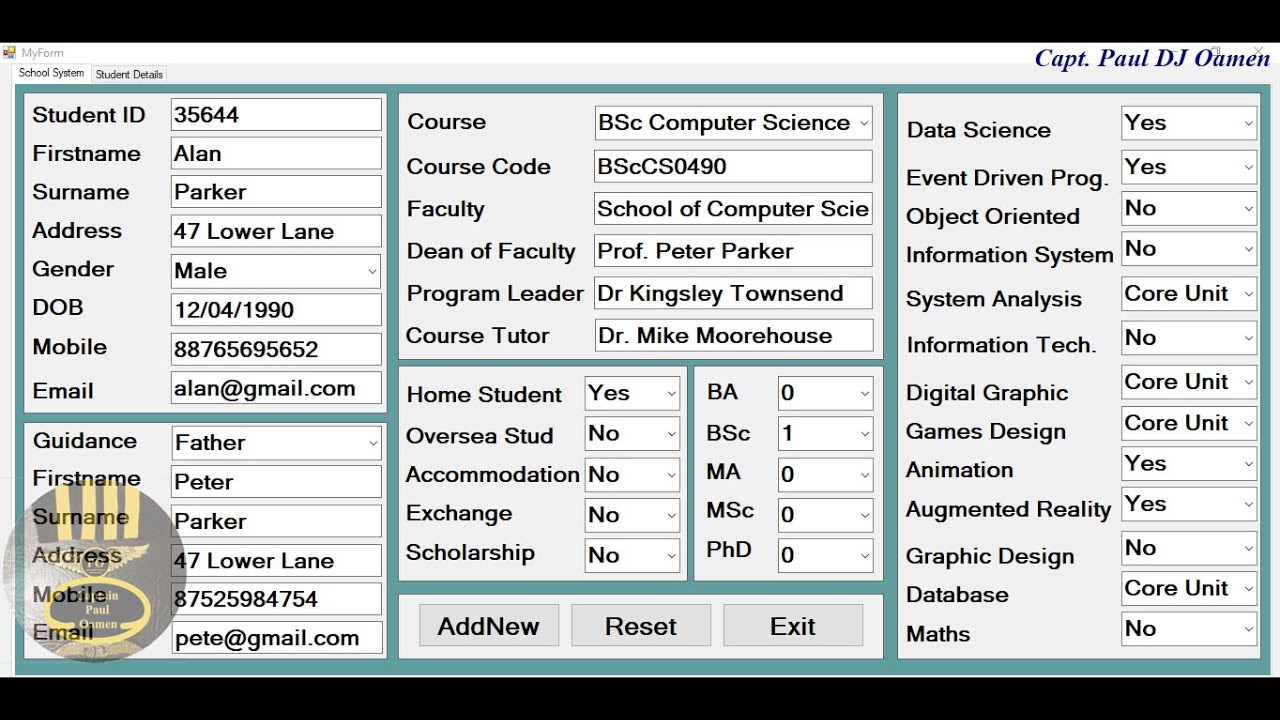Click the Student ID field
The image size is (1280, 720).
(x=276, y=114)
